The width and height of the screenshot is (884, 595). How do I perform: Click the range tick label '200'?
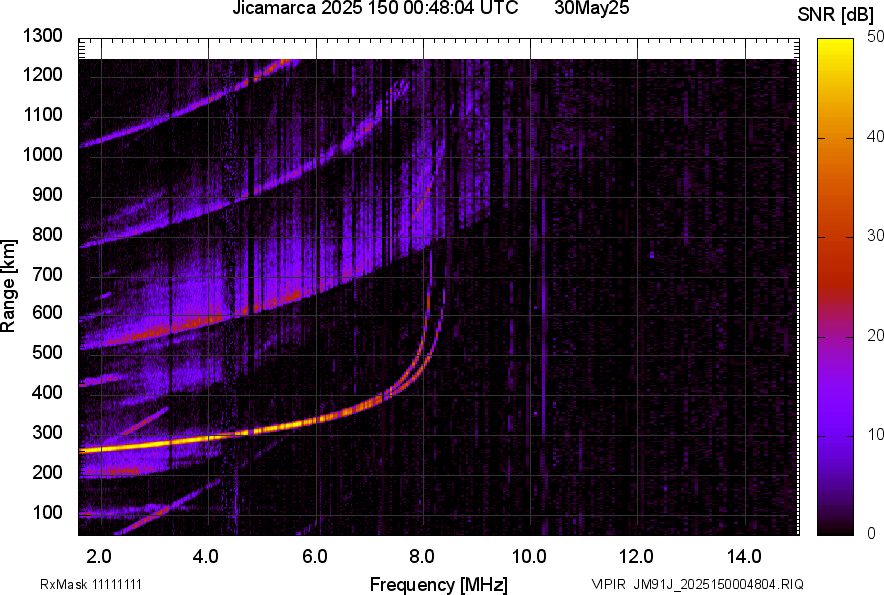pyautogui.click(x=47, y=472)
